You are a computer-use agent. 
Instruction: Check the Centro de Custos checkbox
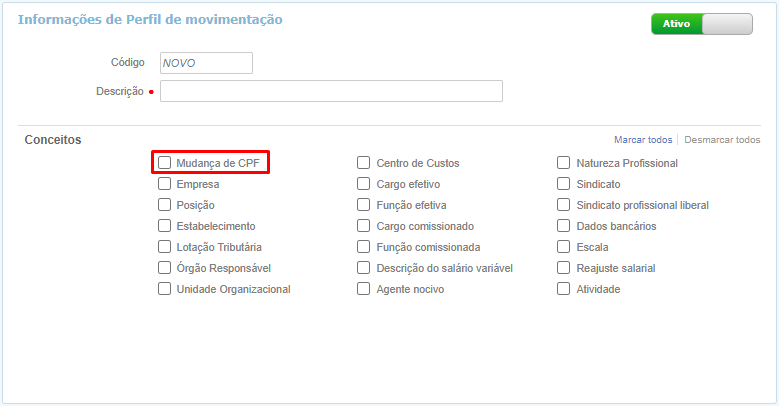click(365, 163)
